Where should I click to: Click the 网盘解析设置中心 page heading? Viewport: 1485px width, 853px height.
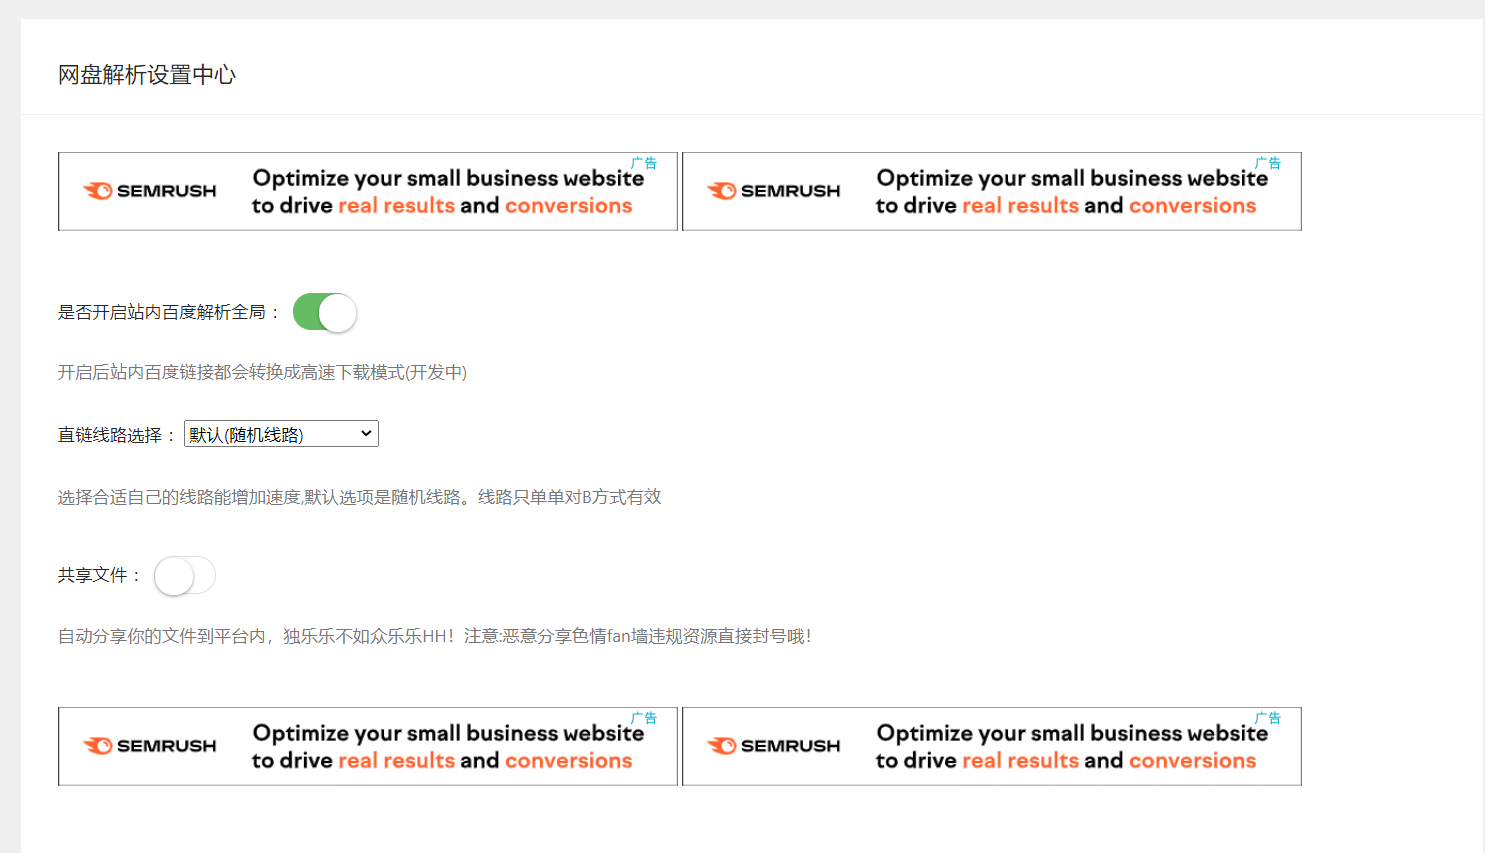point(147,75)
